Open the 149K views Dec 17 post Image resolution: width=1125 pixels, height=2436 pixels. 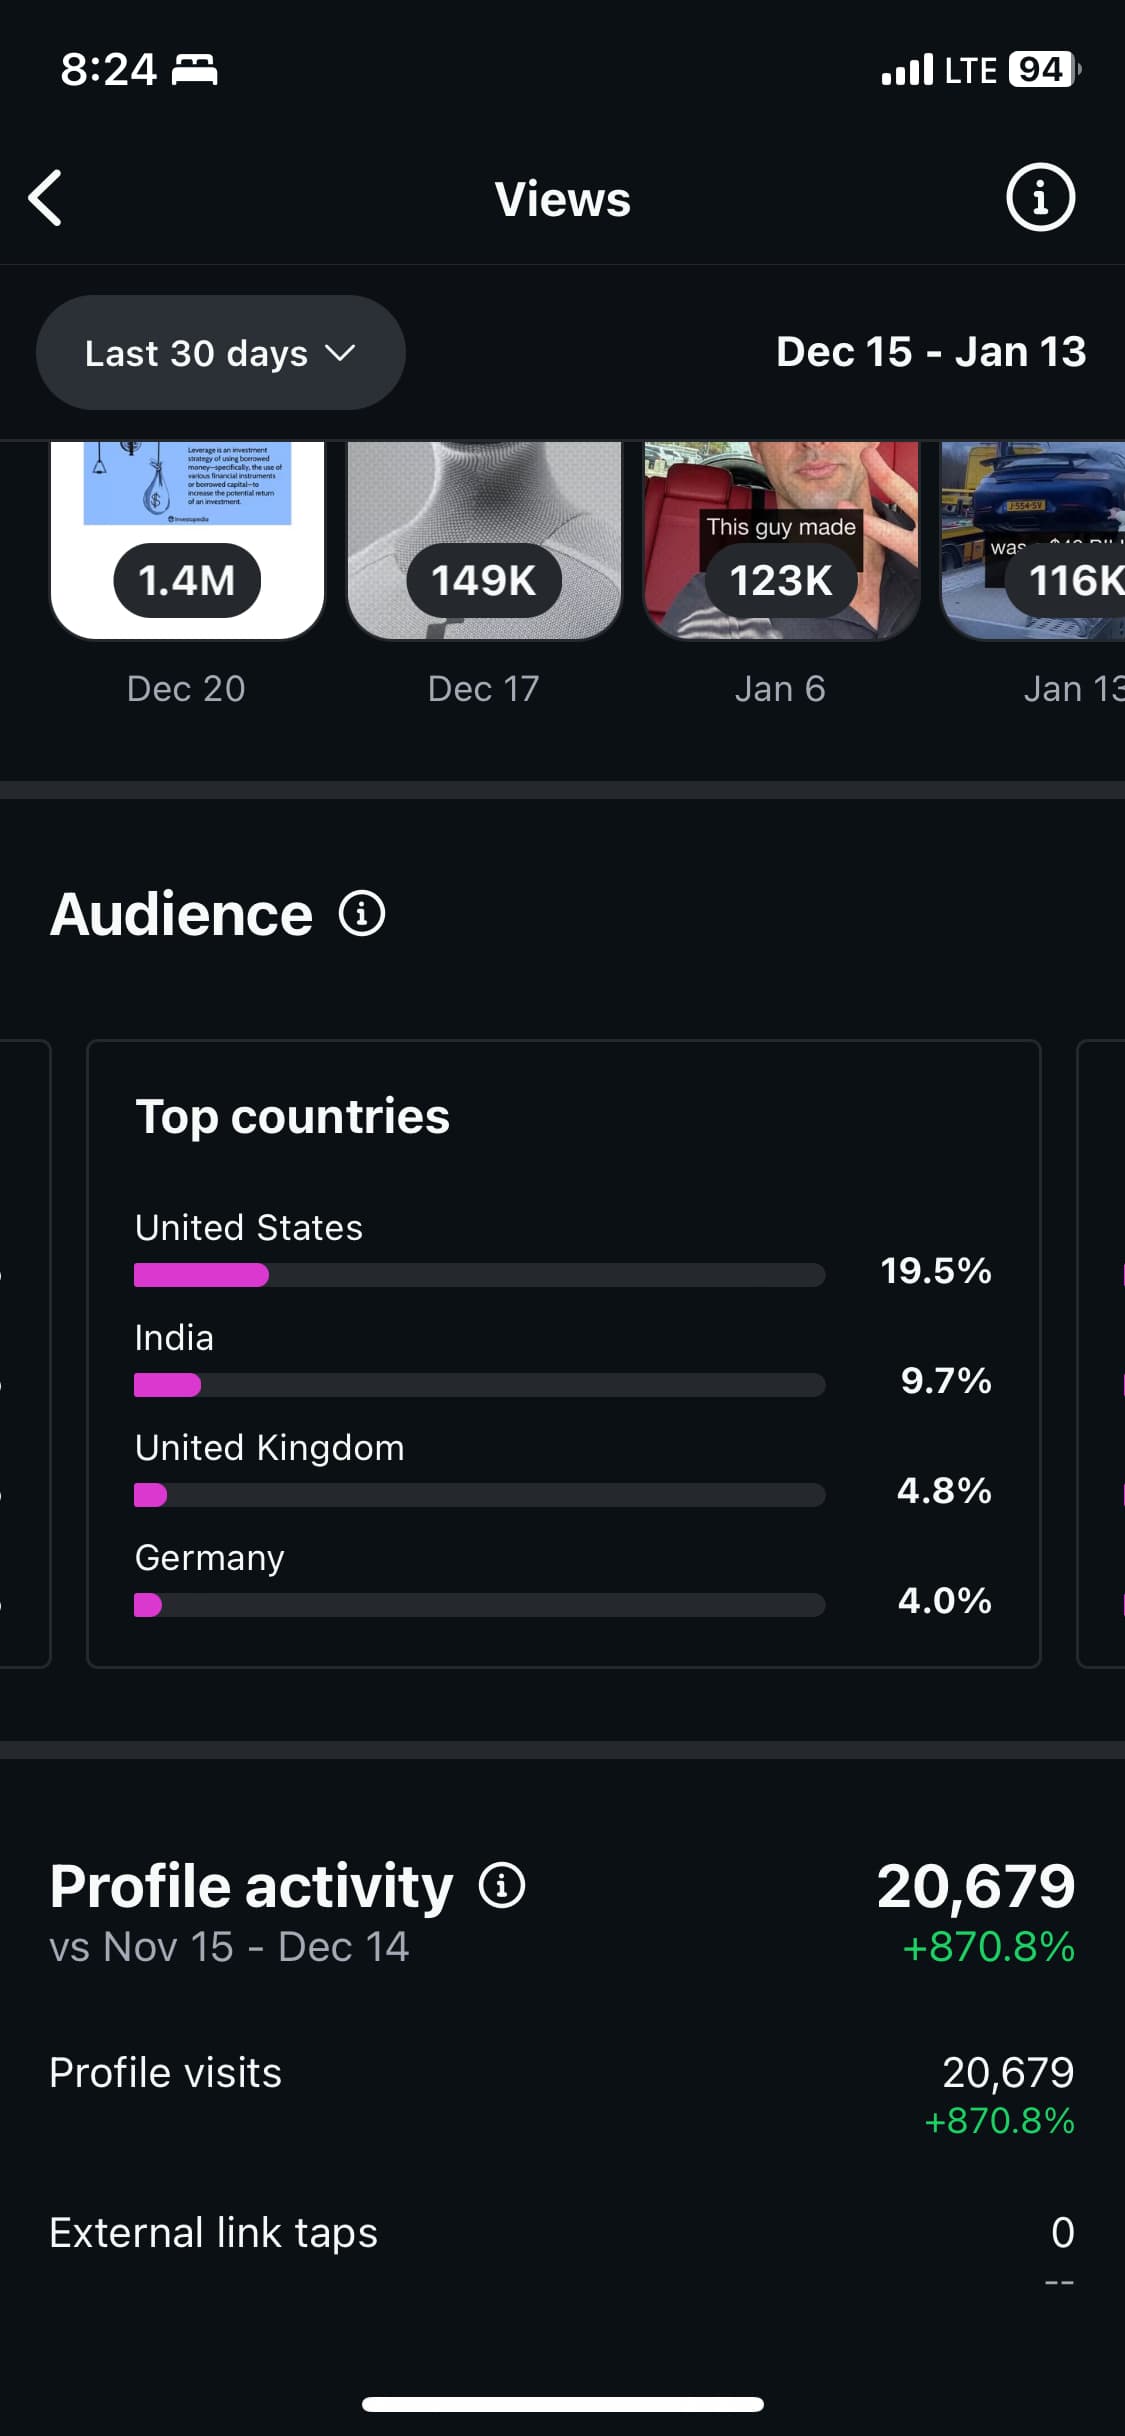click(x=484, y=540)
